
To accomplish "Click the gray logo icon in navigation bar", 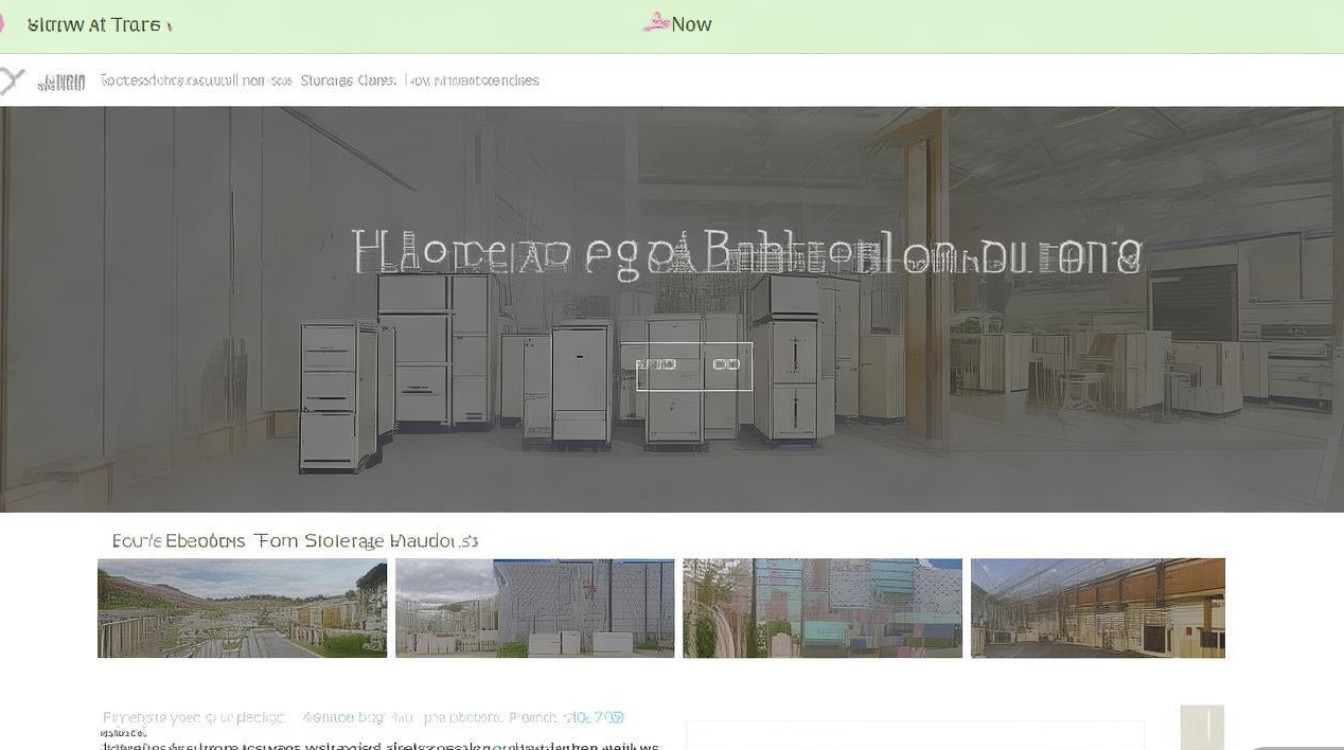I will (x=11, y=81).
